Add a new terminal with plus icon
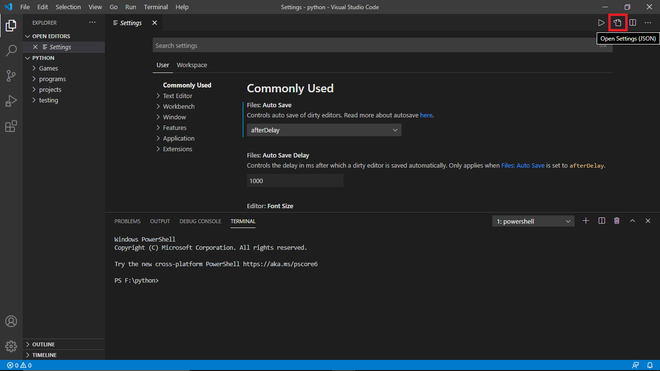The image size is (660, 371). (585, 221)
